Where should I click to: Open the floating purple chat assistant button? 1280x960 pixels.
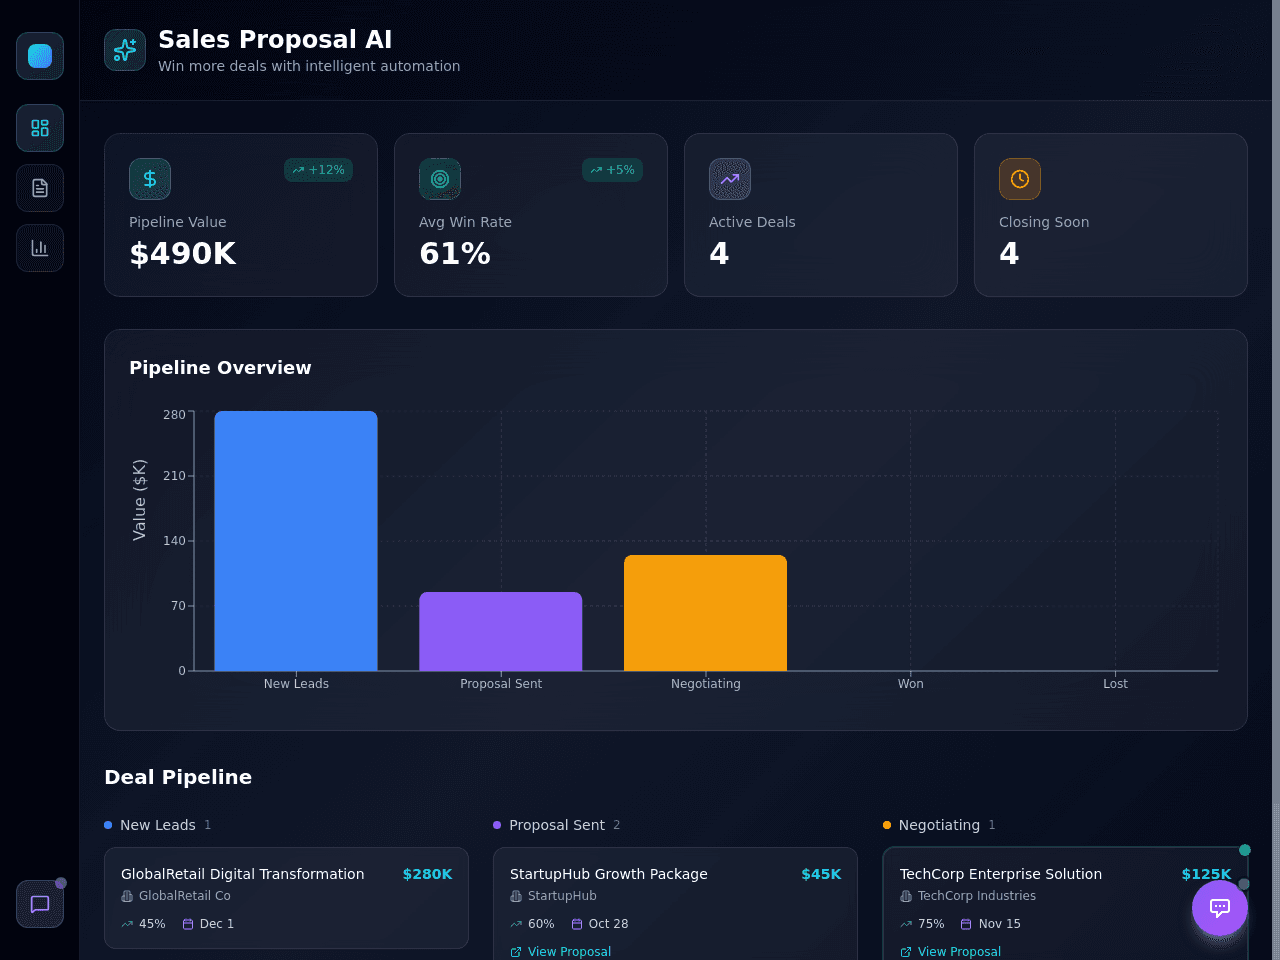(x=1220, y=908)
